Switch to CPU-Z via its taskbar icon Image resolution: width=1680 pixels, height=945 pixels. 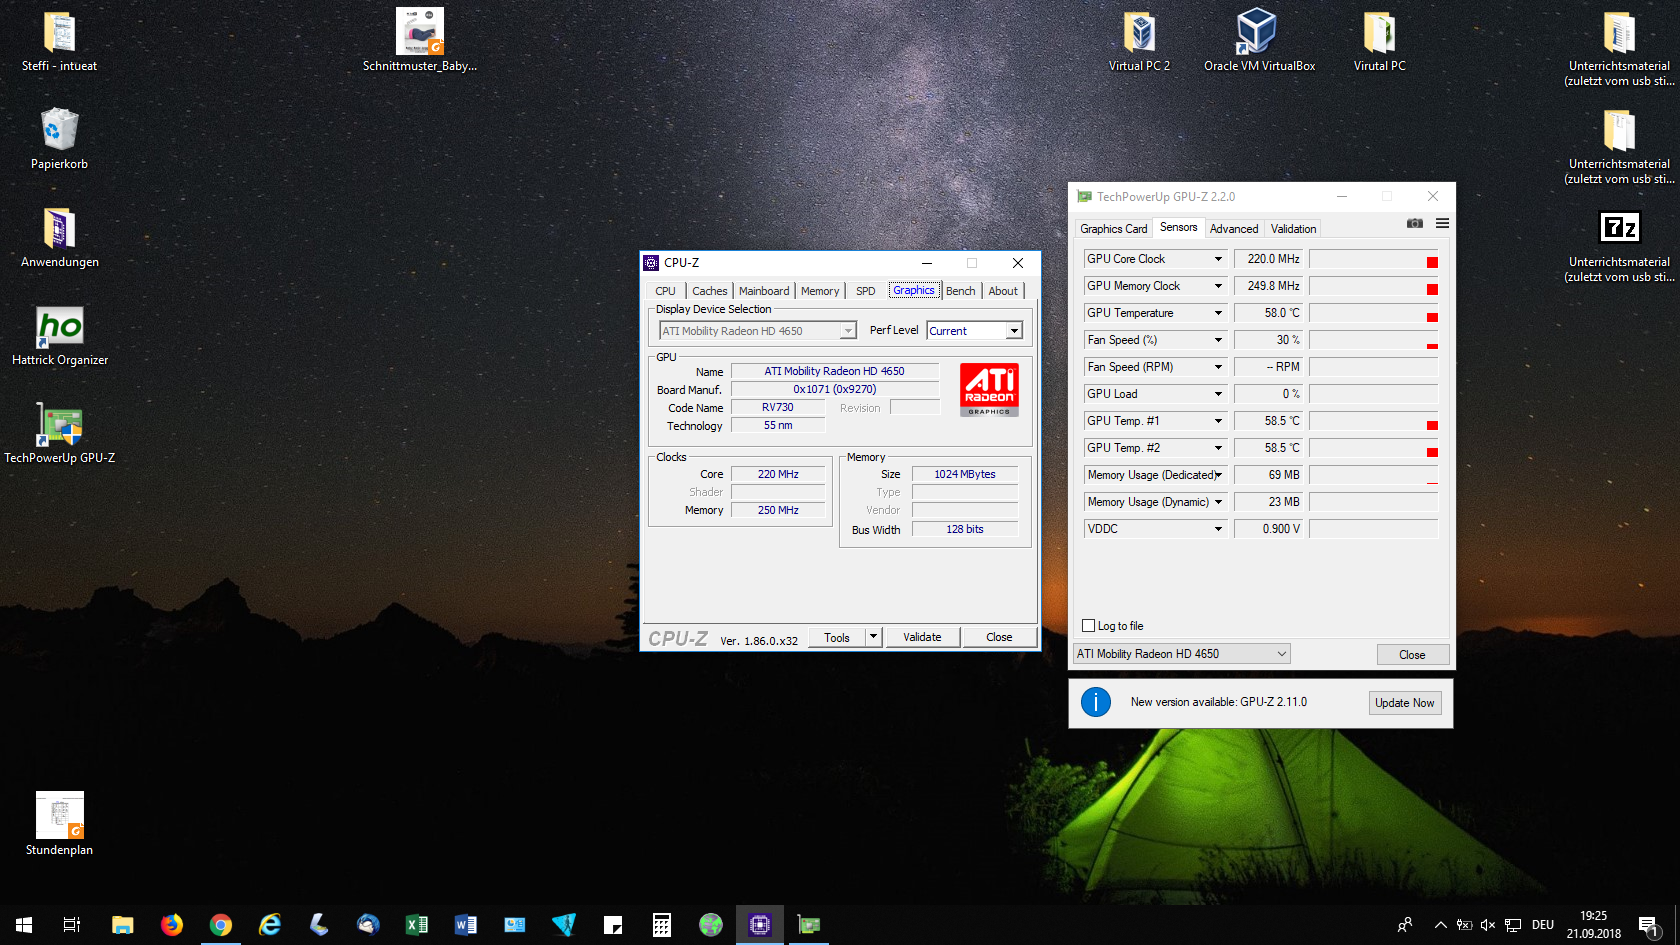tap(760, 925)
